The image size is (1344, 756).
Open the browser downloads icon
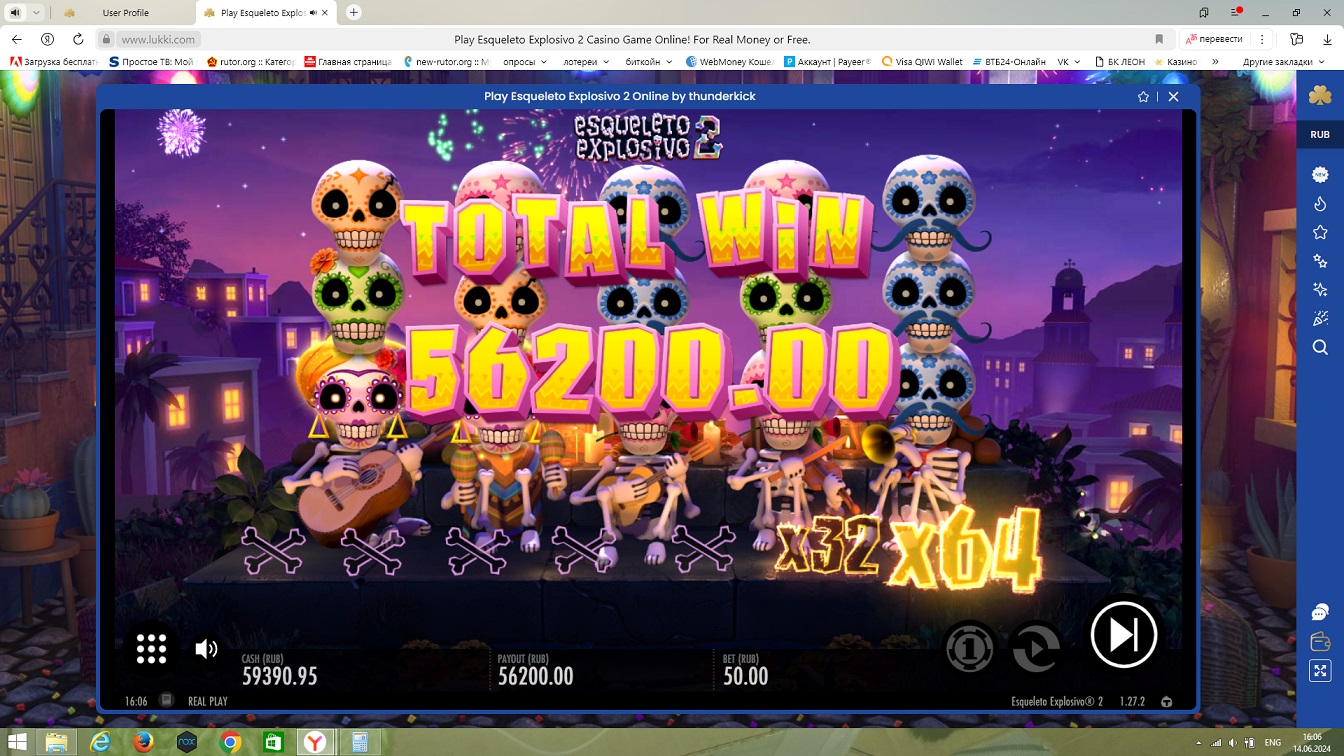pos(1325,39)
